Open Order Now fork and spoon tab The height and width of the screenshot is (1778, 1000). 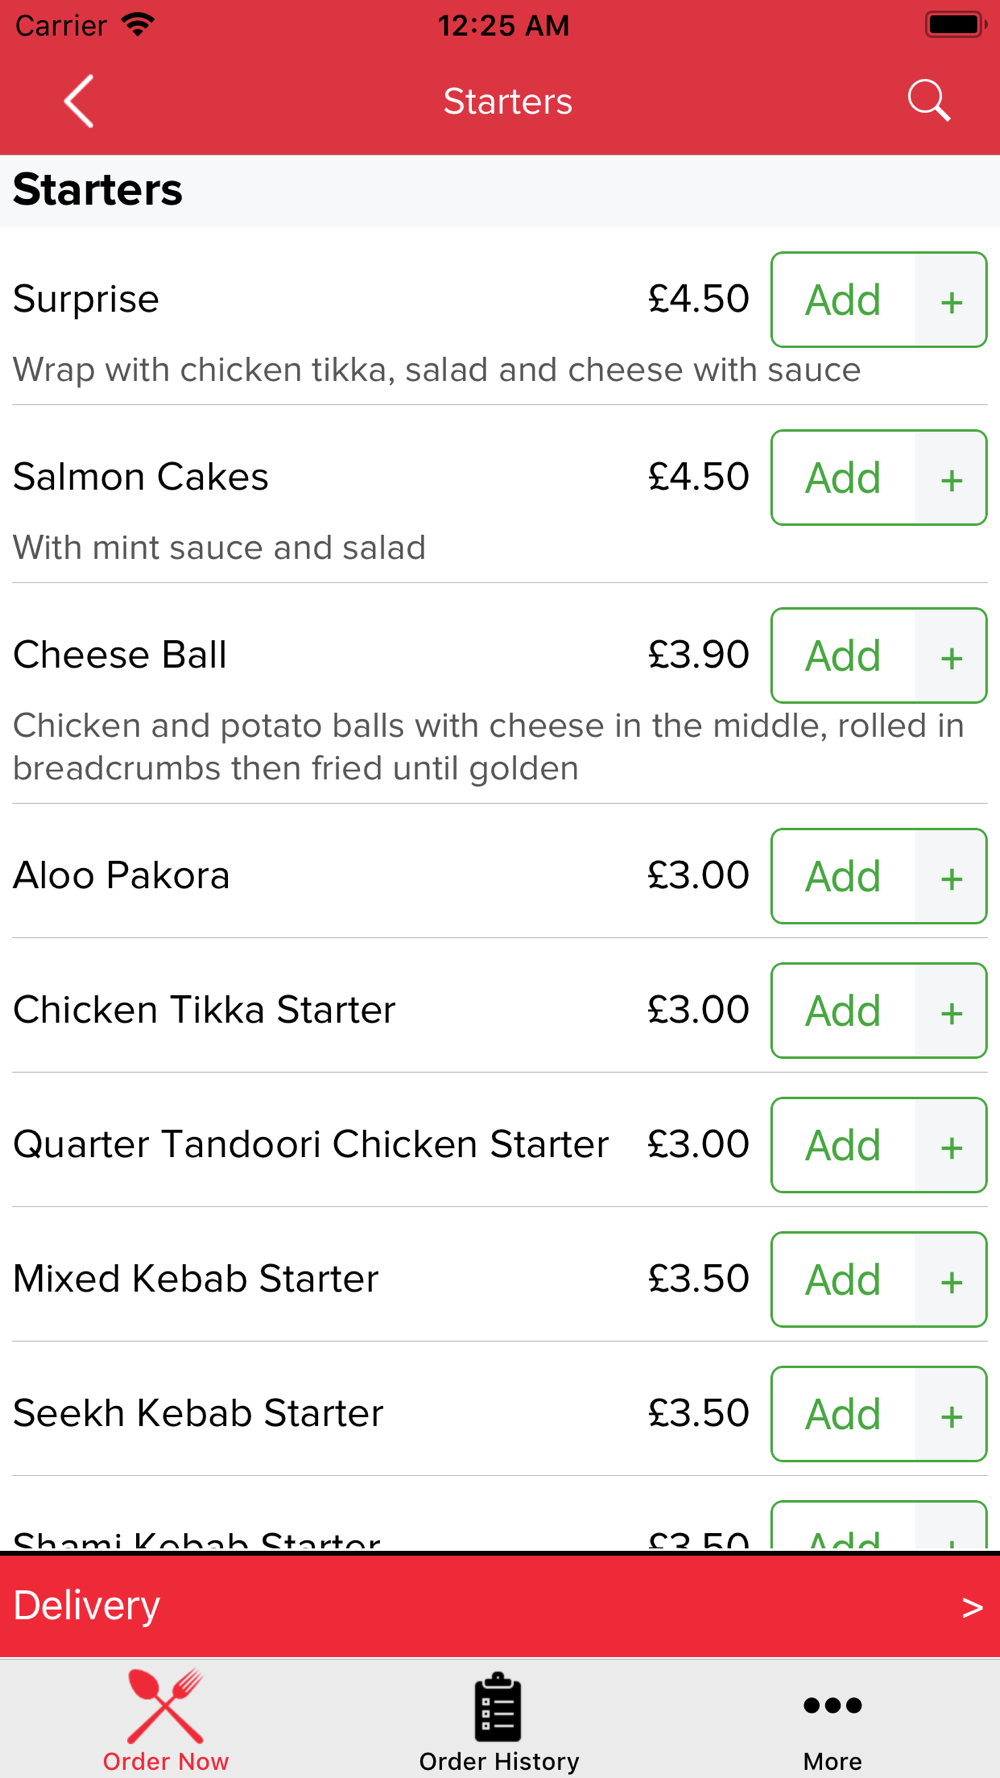pos(166,1721)
